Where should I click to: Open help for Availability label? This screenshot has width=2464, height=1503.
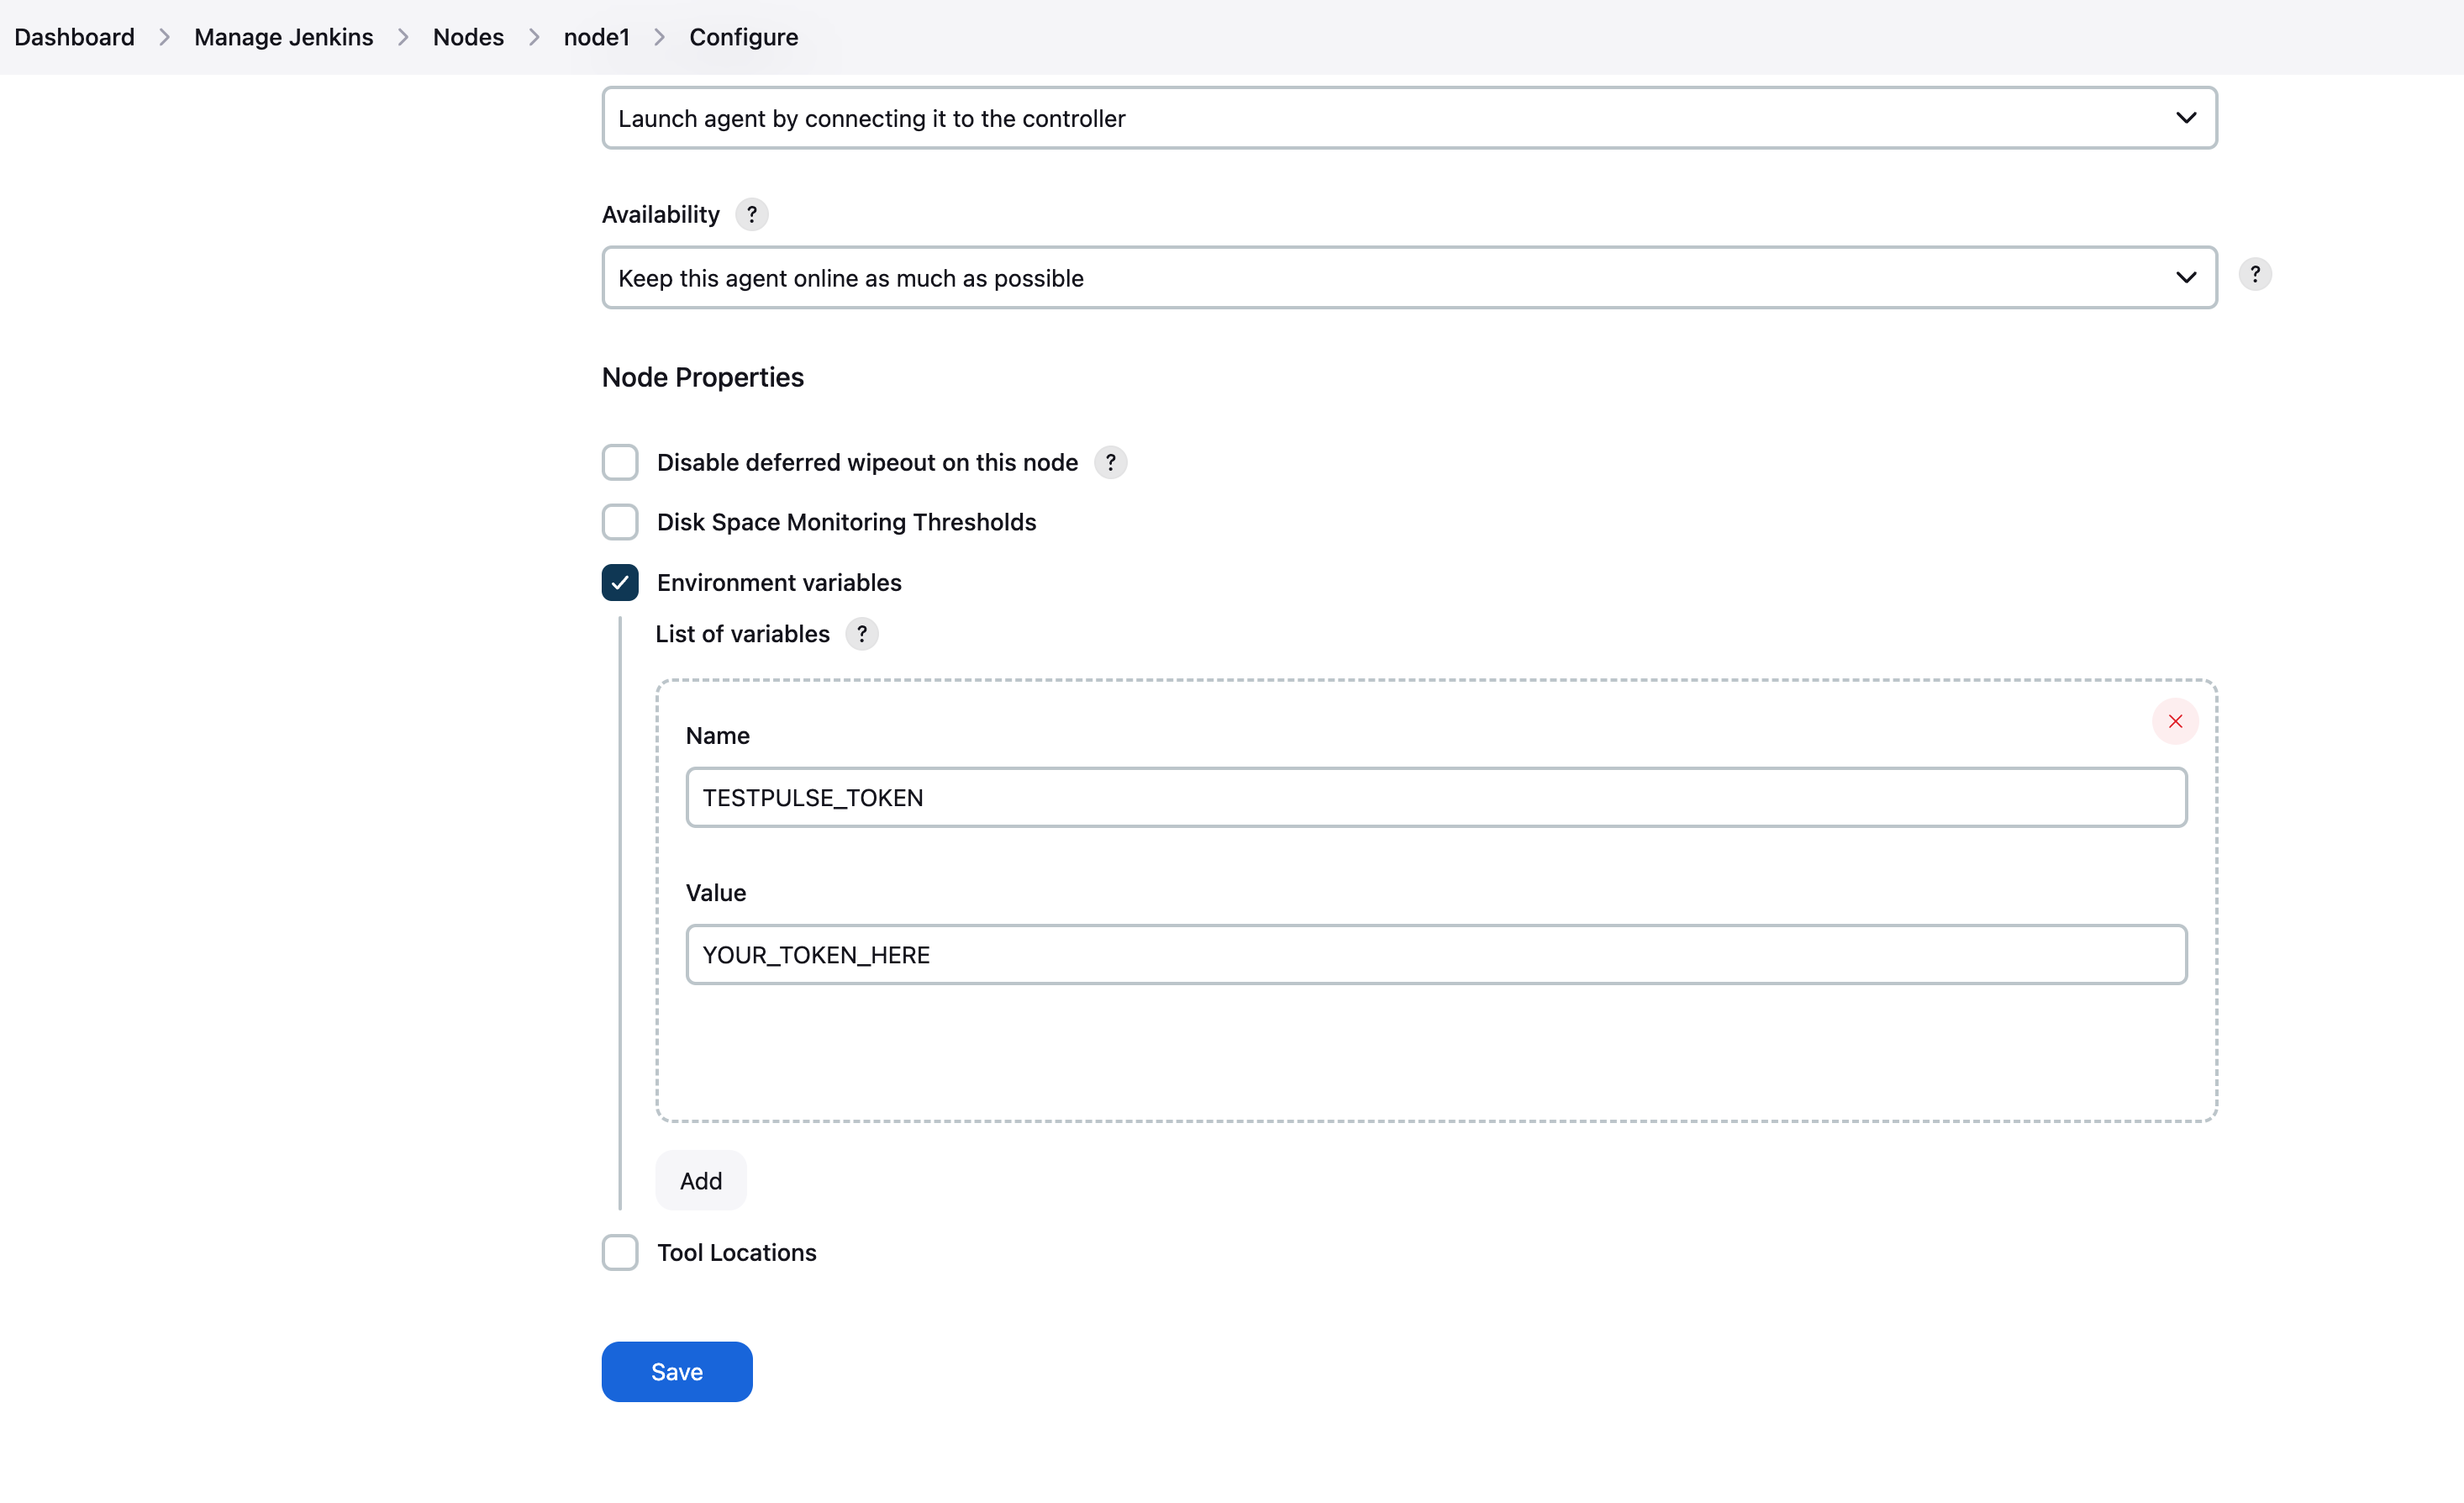751,214
